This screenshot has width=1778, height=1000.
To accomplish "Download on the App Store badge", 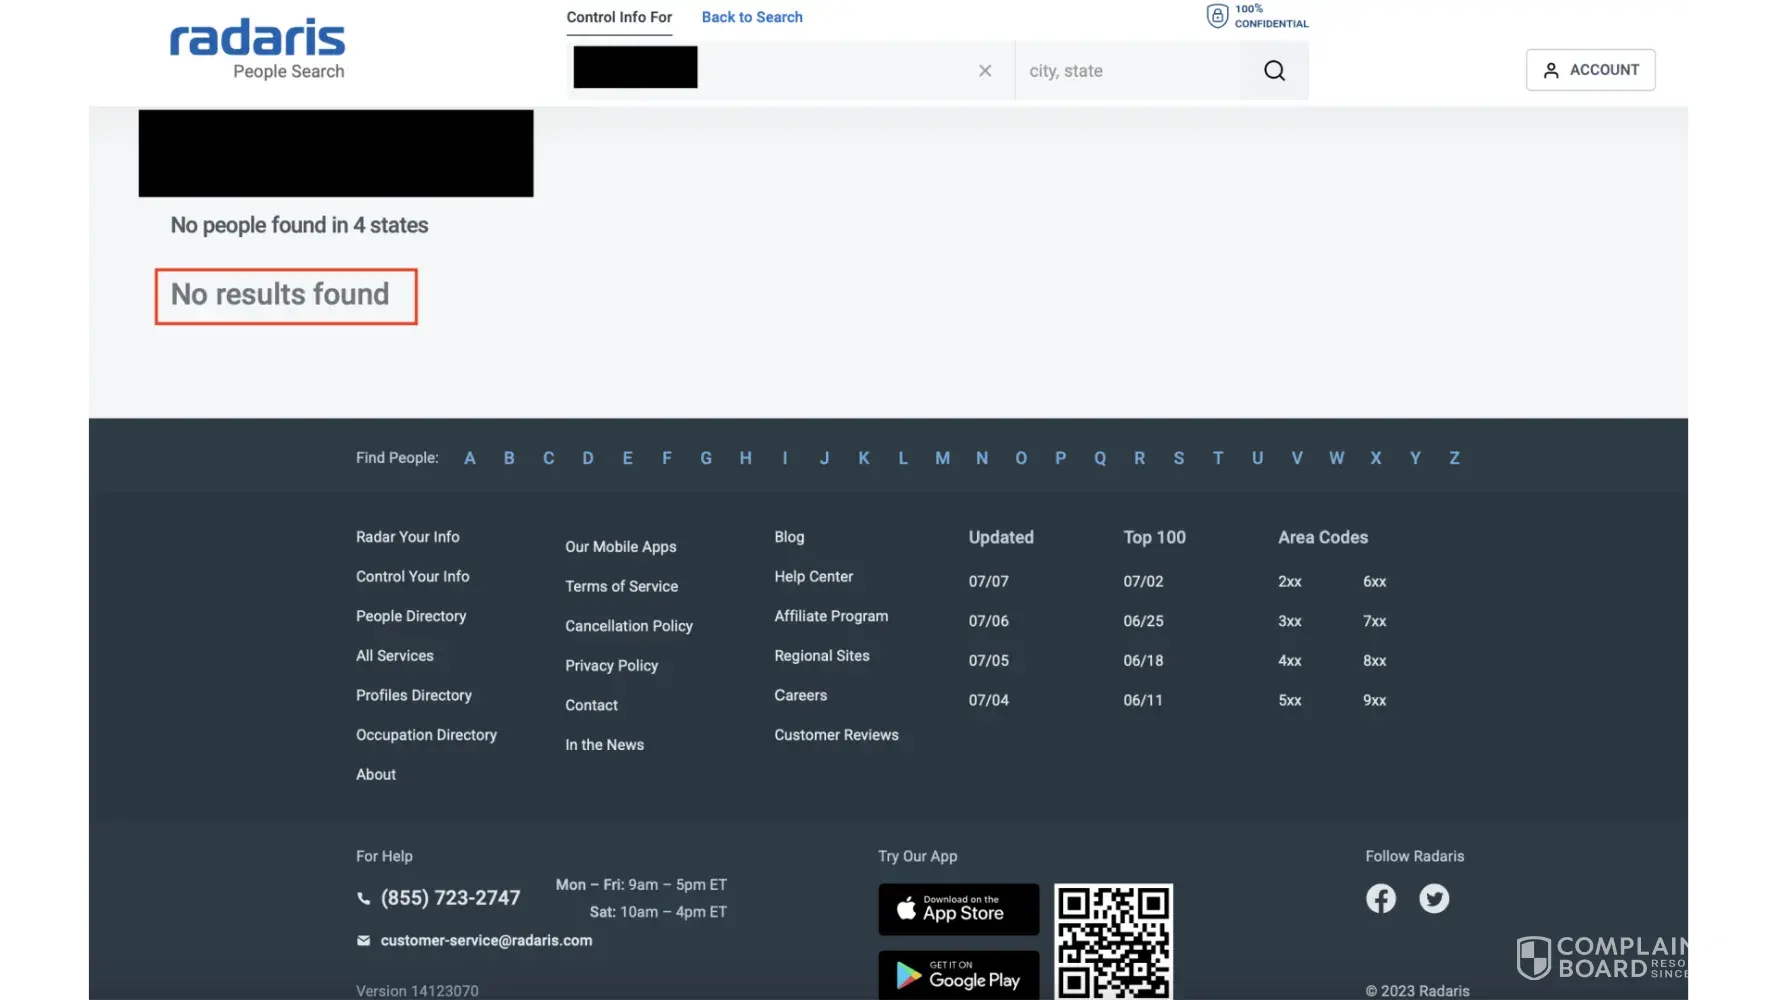I will 958,909.
